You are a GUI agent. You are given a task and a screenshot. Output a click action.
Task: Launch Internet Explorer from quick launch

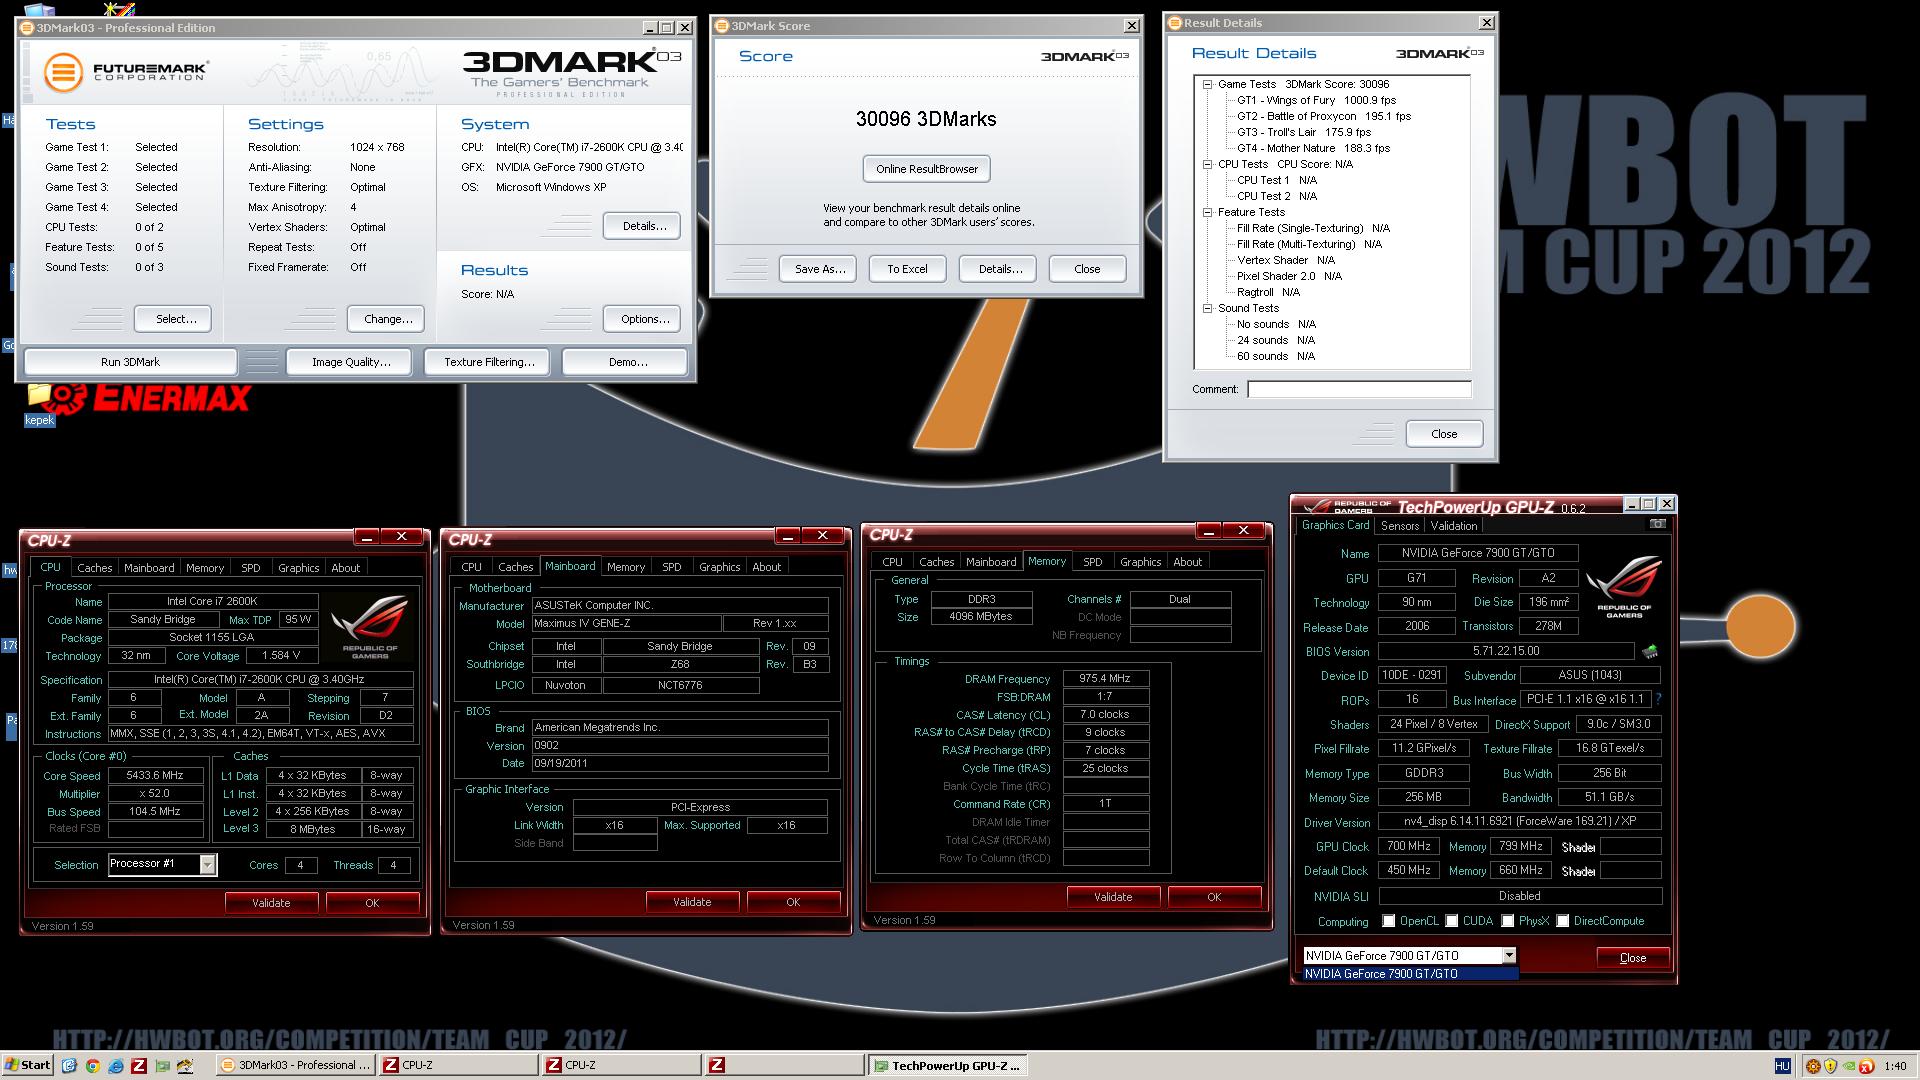[116, 1066]
